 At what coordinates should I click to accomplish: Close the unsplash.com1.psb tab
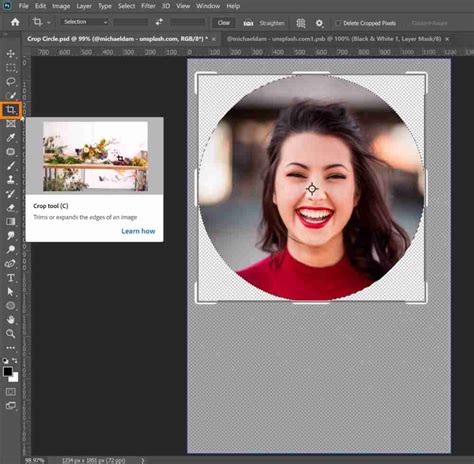click(x=447, y=39)
